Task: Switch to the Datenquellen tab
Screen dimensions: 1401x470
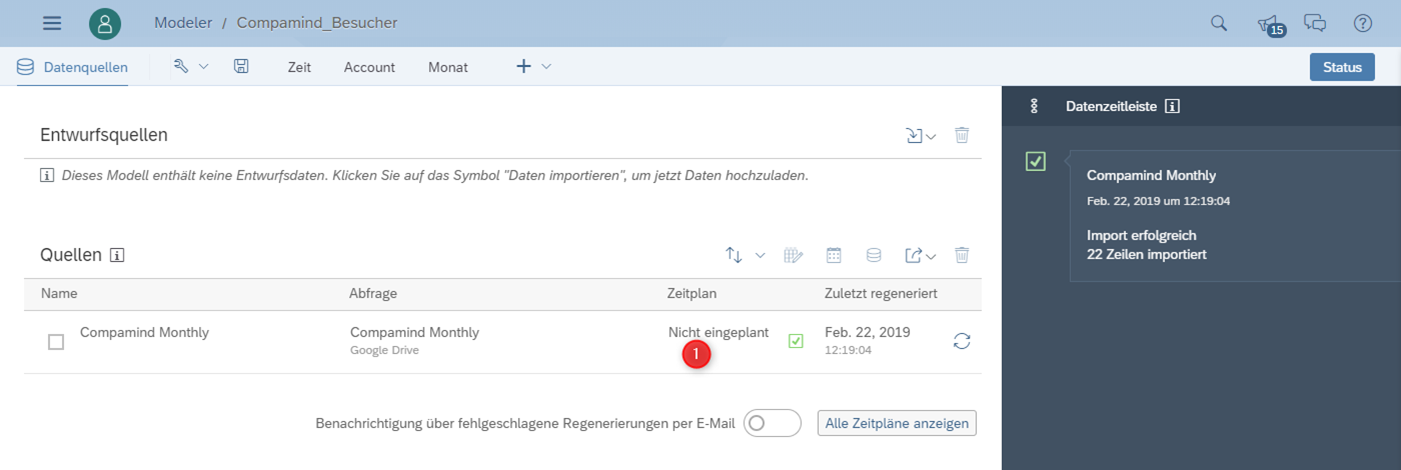Action: (x=73, y=67)
